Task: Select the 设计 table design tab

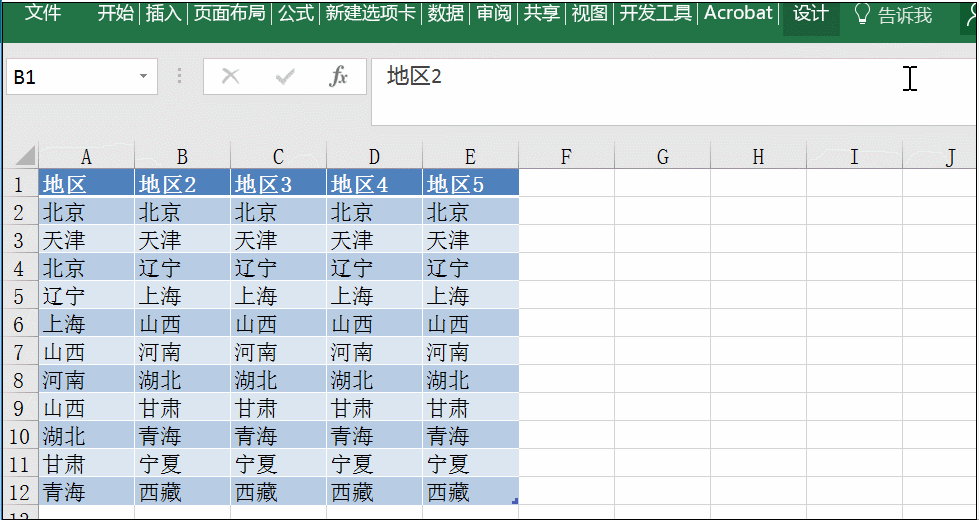Action: (811, 14)
